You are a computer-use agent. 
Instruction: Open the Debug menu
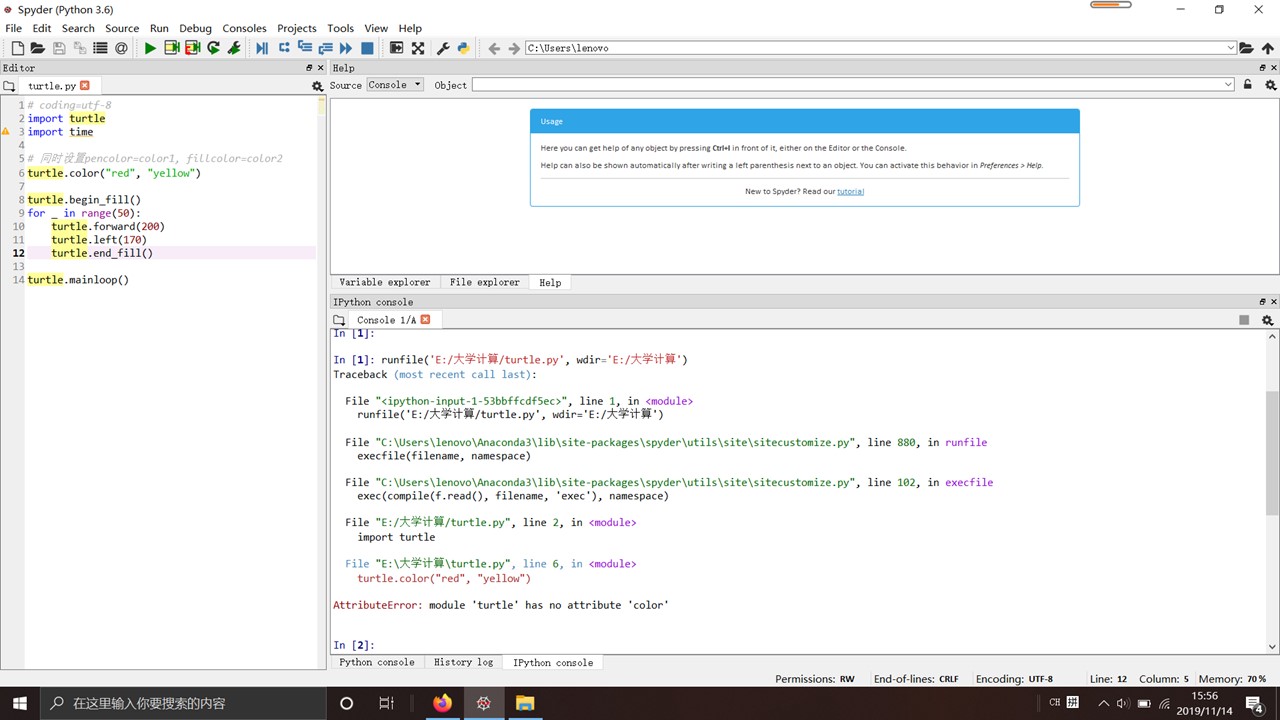(x=196, y=28)
